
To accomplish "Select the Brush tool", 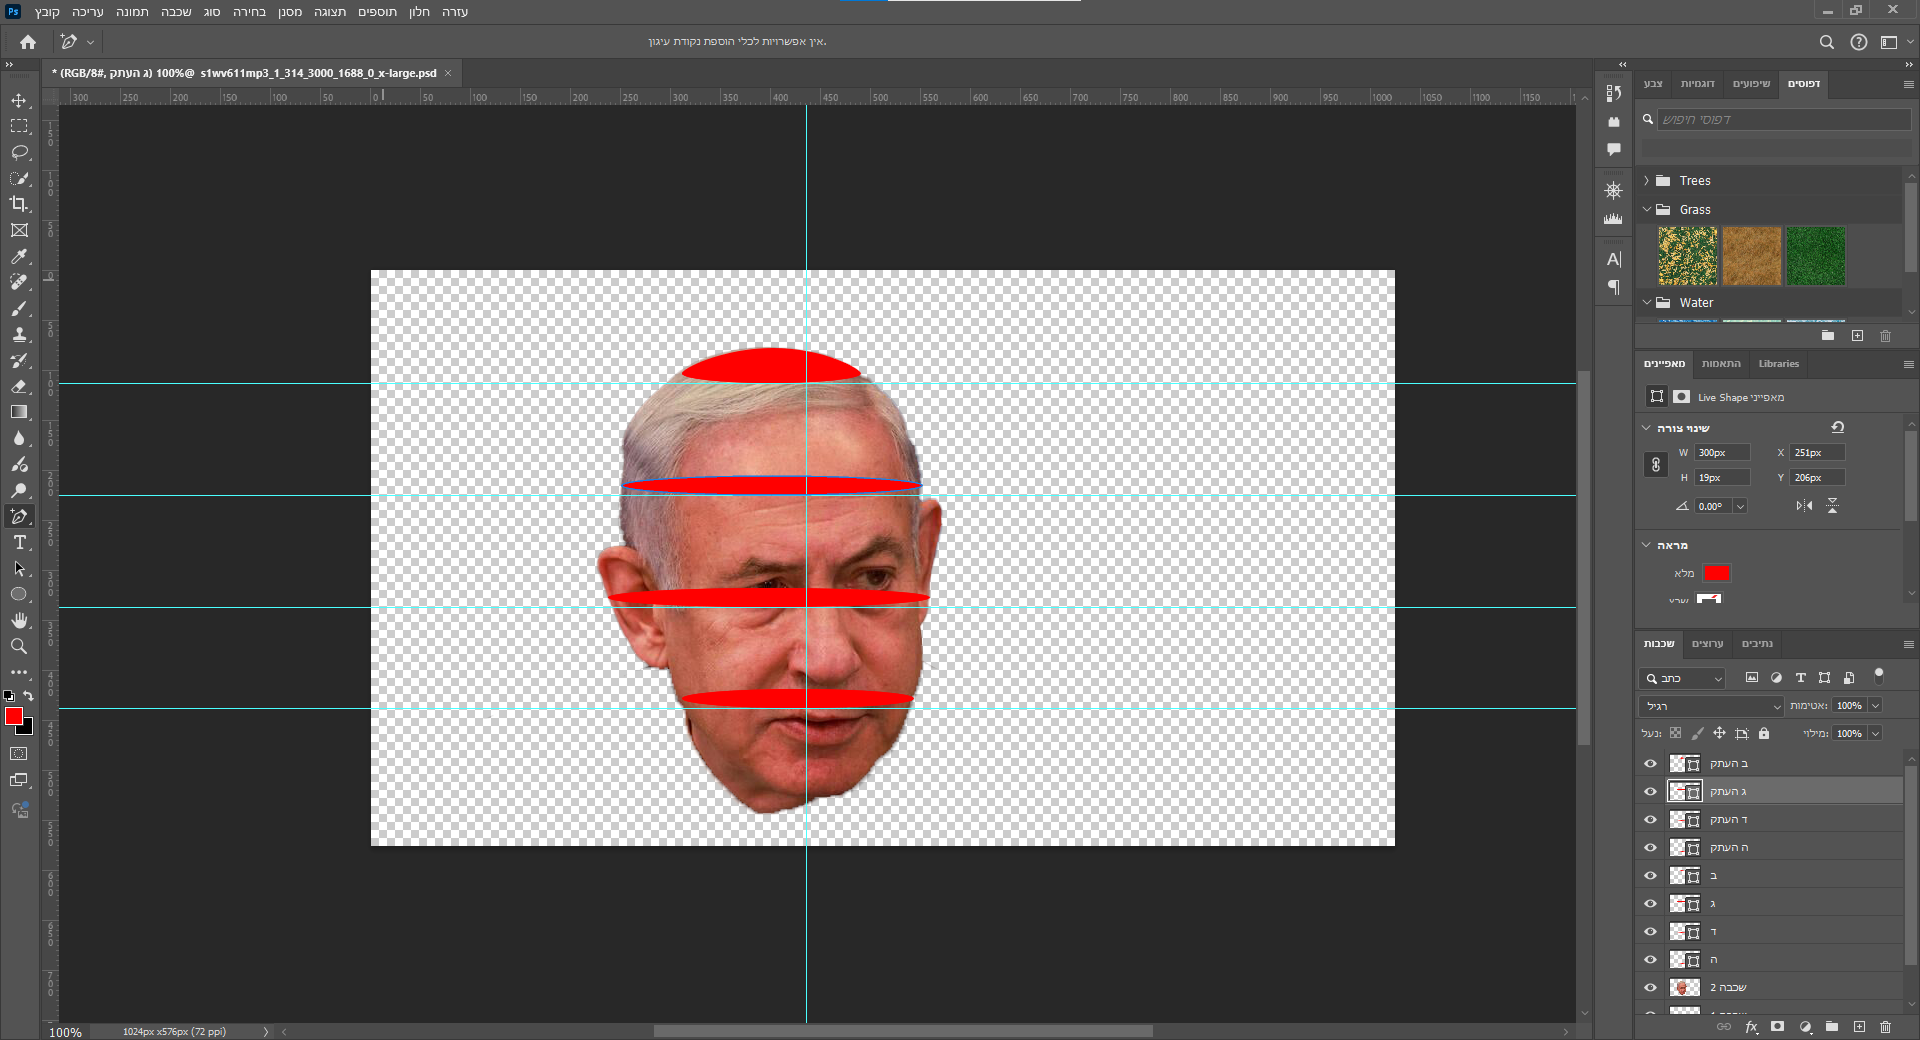I will 19,308.
